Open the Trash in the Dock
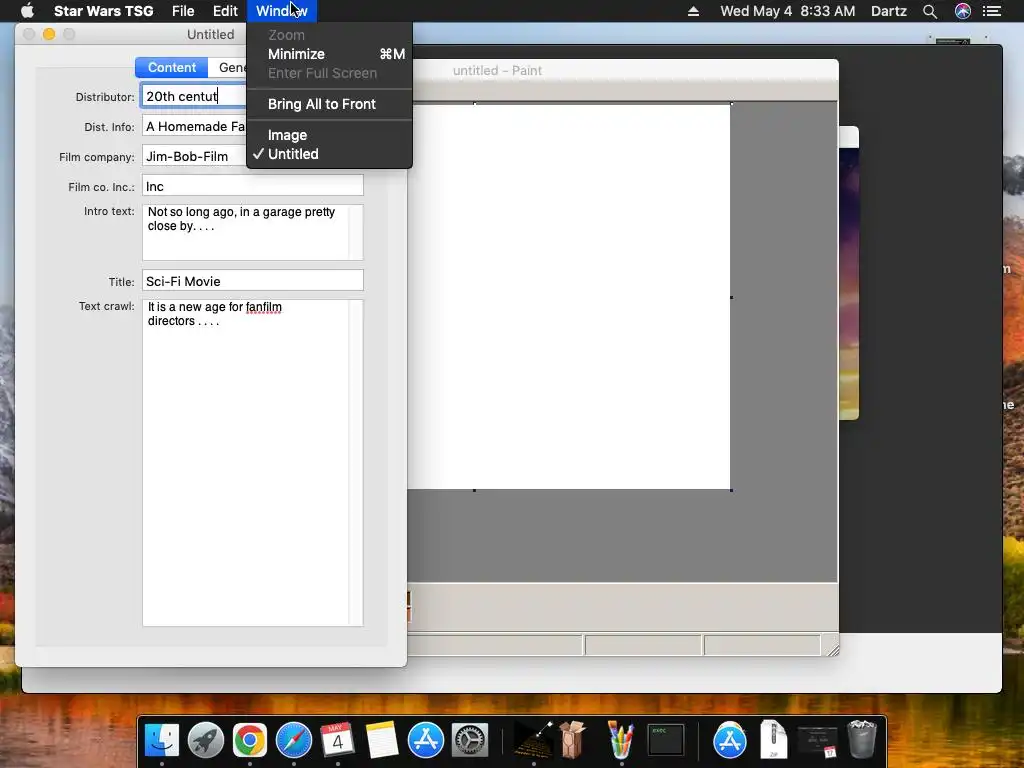This screenshot has height=768, width=1024. pos(861,740)
